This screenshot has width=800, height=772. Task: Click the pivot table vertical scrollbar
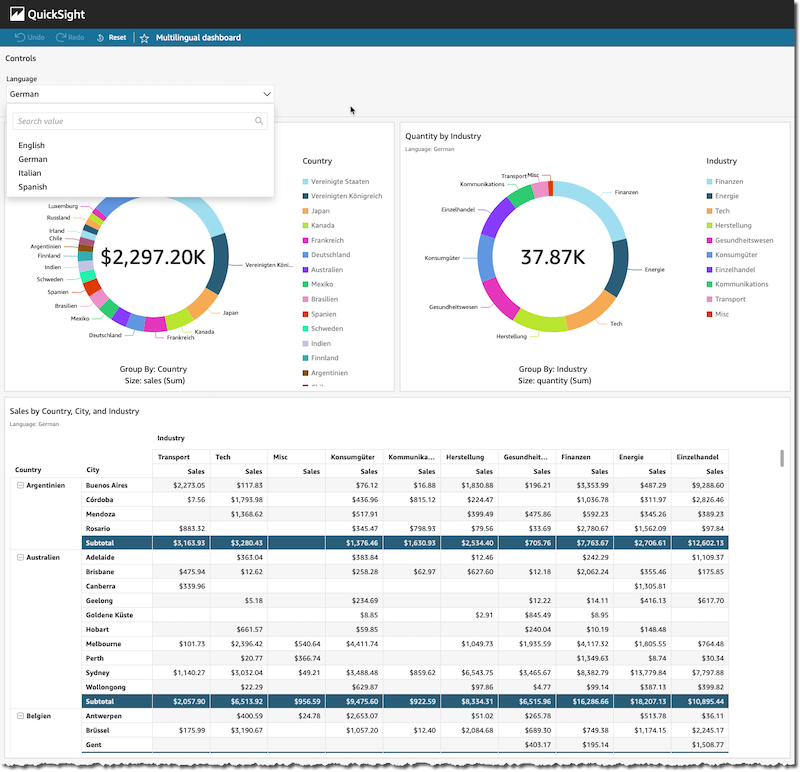click(781, 458)
